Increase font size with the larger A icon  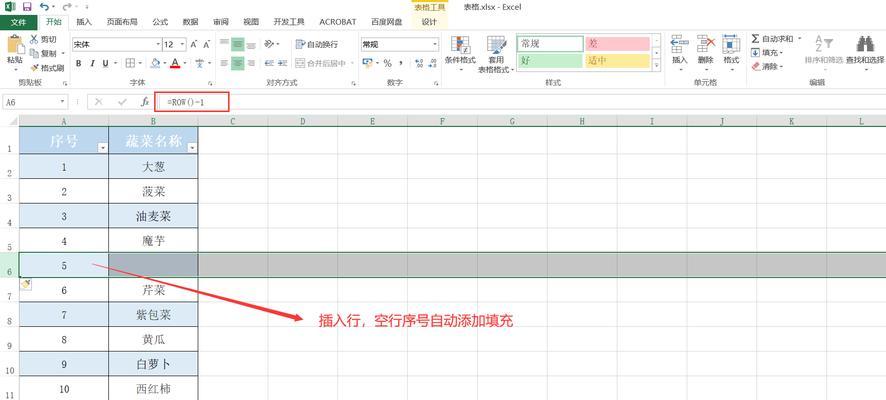coord(194,44)
